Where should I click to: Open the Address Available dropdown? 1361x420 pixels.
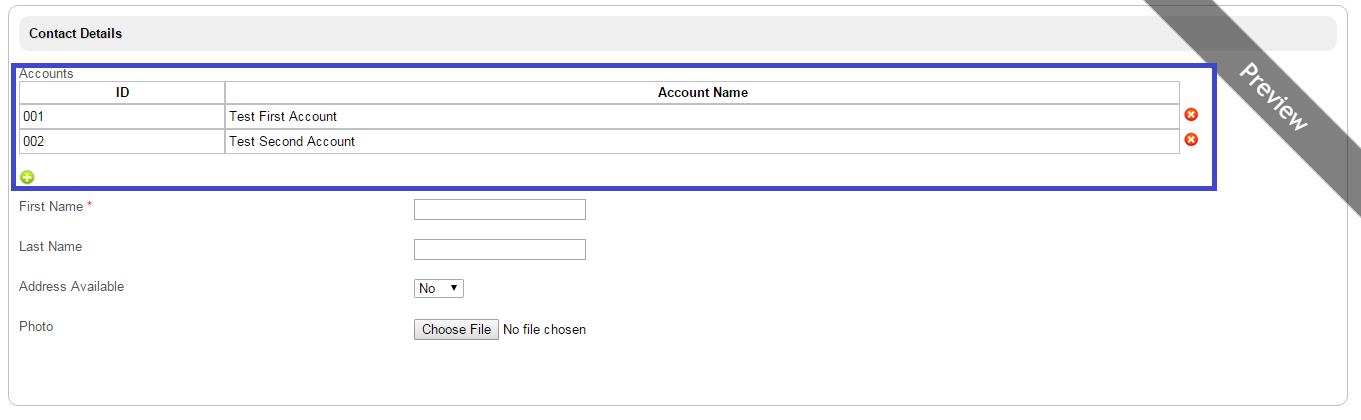pyautogui.click(x=439, y=288)
